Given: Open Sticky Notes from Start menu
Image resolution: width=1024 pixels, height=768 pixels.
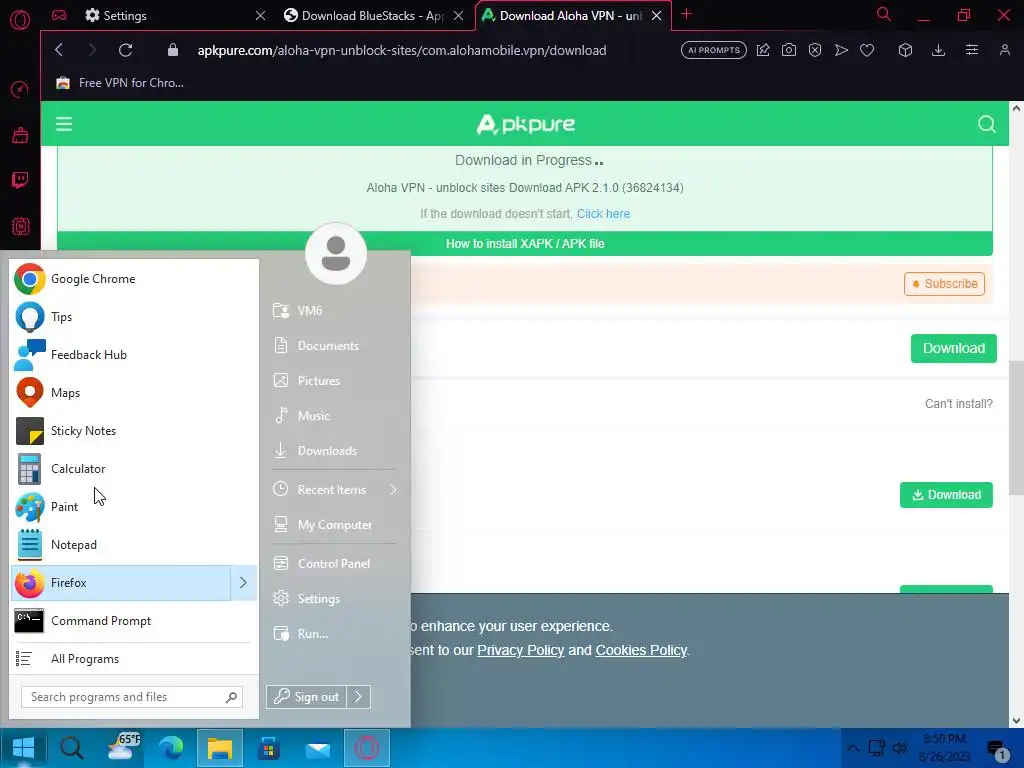Looking at the screenshot, I should [x=134, y=431].
